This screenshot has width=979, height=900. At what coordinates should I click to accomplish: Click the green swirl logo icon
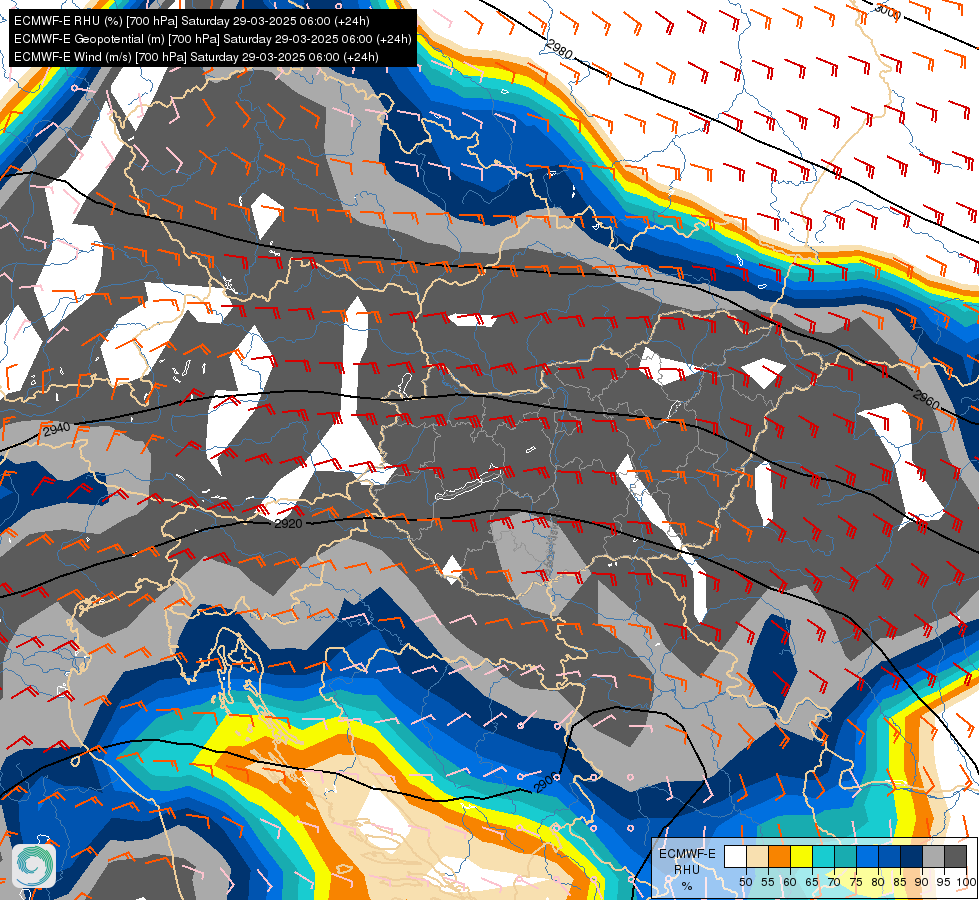34,866
